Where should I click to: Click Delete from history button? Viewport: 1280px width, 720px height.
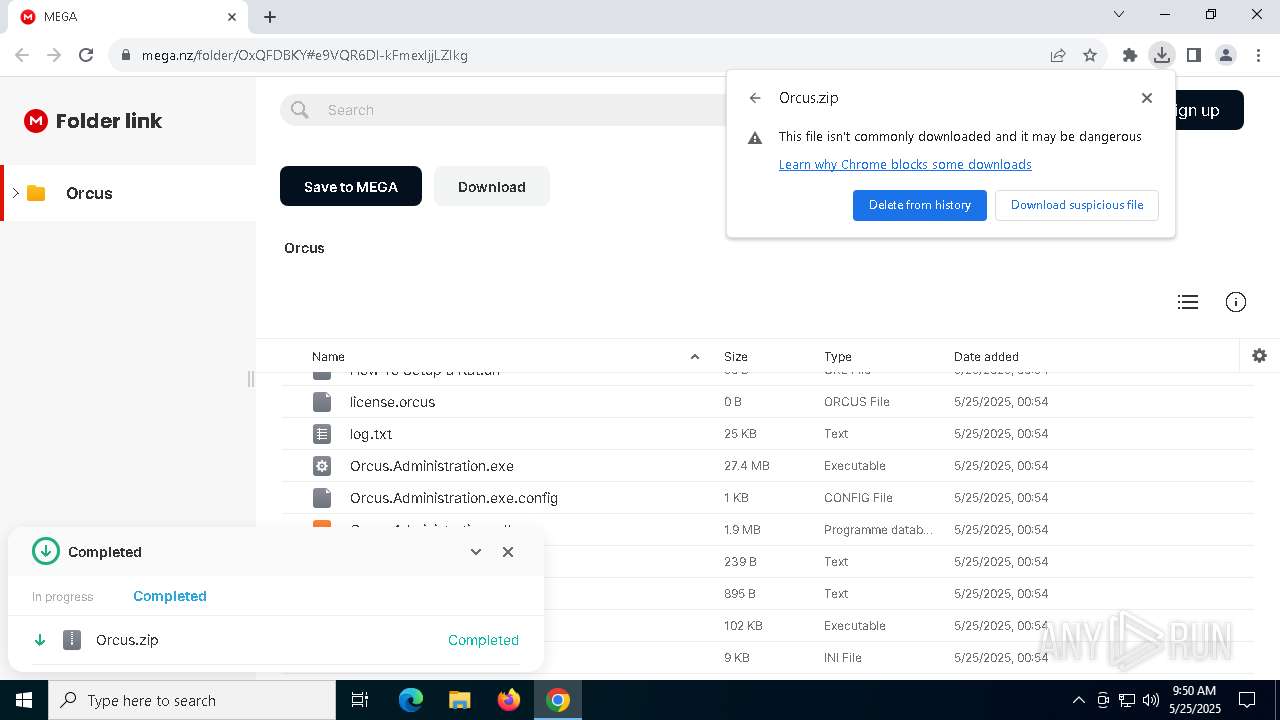coord(920,205)
